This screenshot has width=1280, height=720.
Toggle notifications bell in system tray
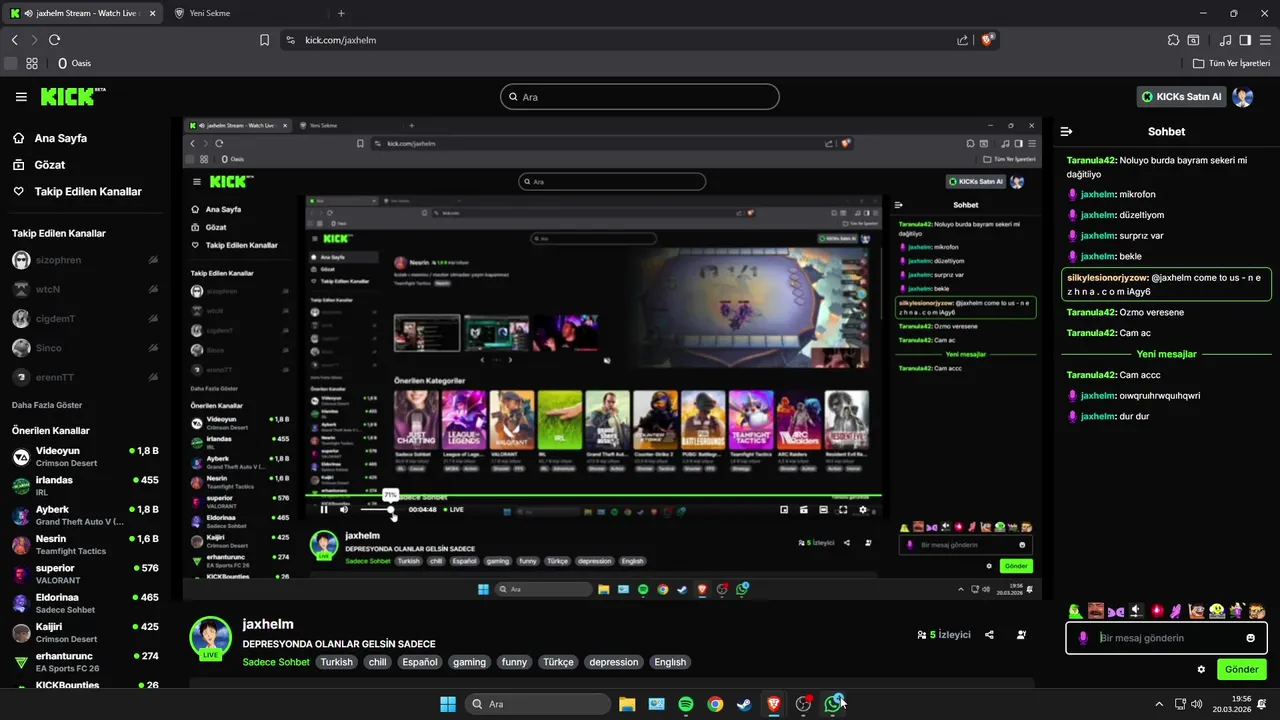pyautogui.click(x=1262, y=704)
